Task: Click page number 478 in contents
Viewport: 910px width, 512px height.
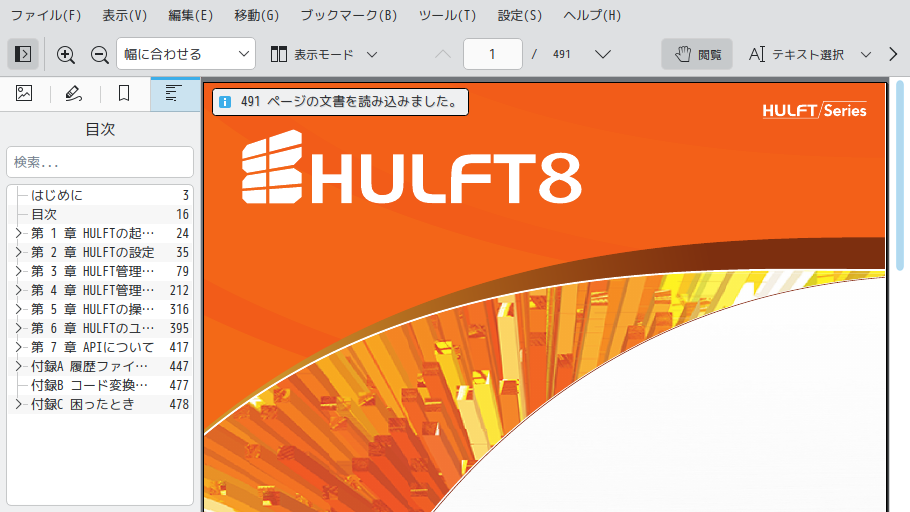Action: point(179,404)
